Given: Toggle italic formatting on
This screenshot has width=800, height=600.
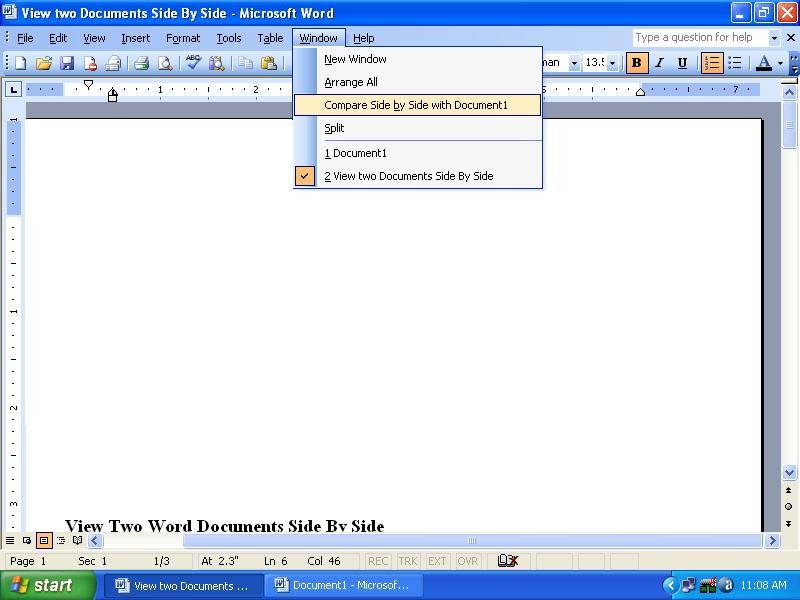Looking at the screenshot, I should click(660, 63).
